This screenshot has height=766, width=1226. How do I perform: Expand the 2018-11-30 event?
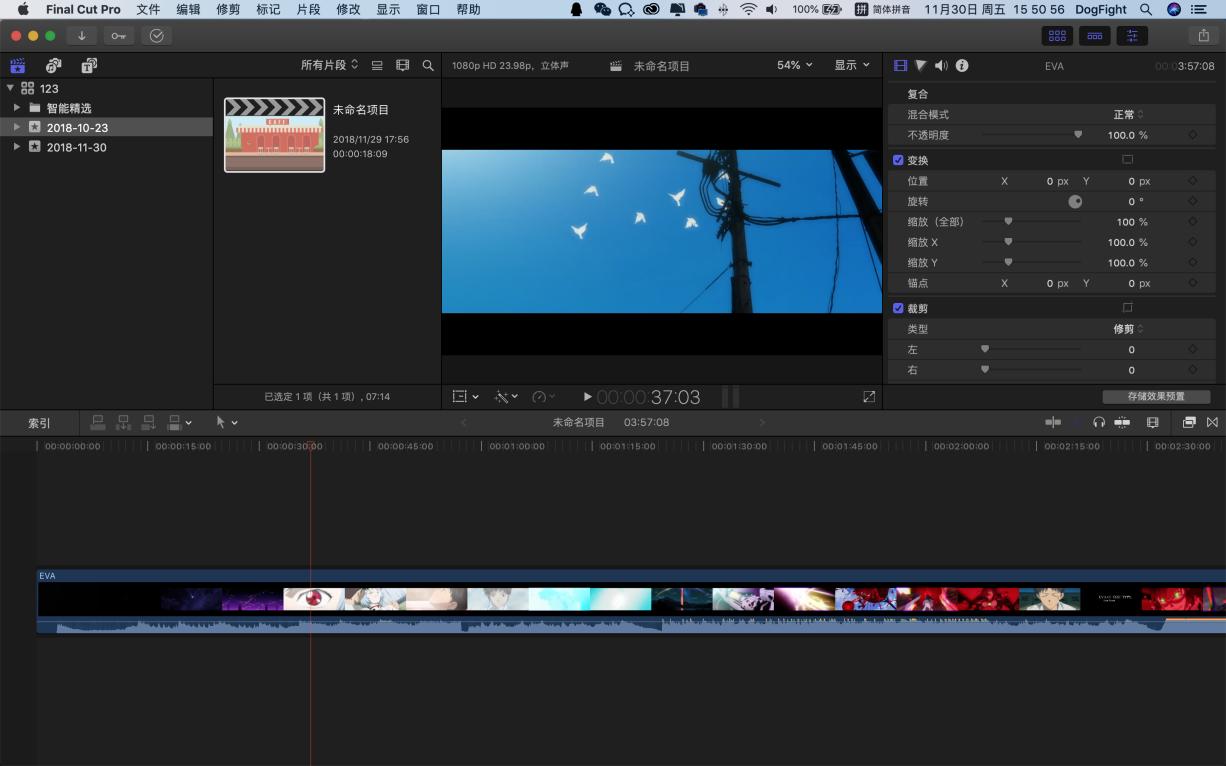(17, 147)
